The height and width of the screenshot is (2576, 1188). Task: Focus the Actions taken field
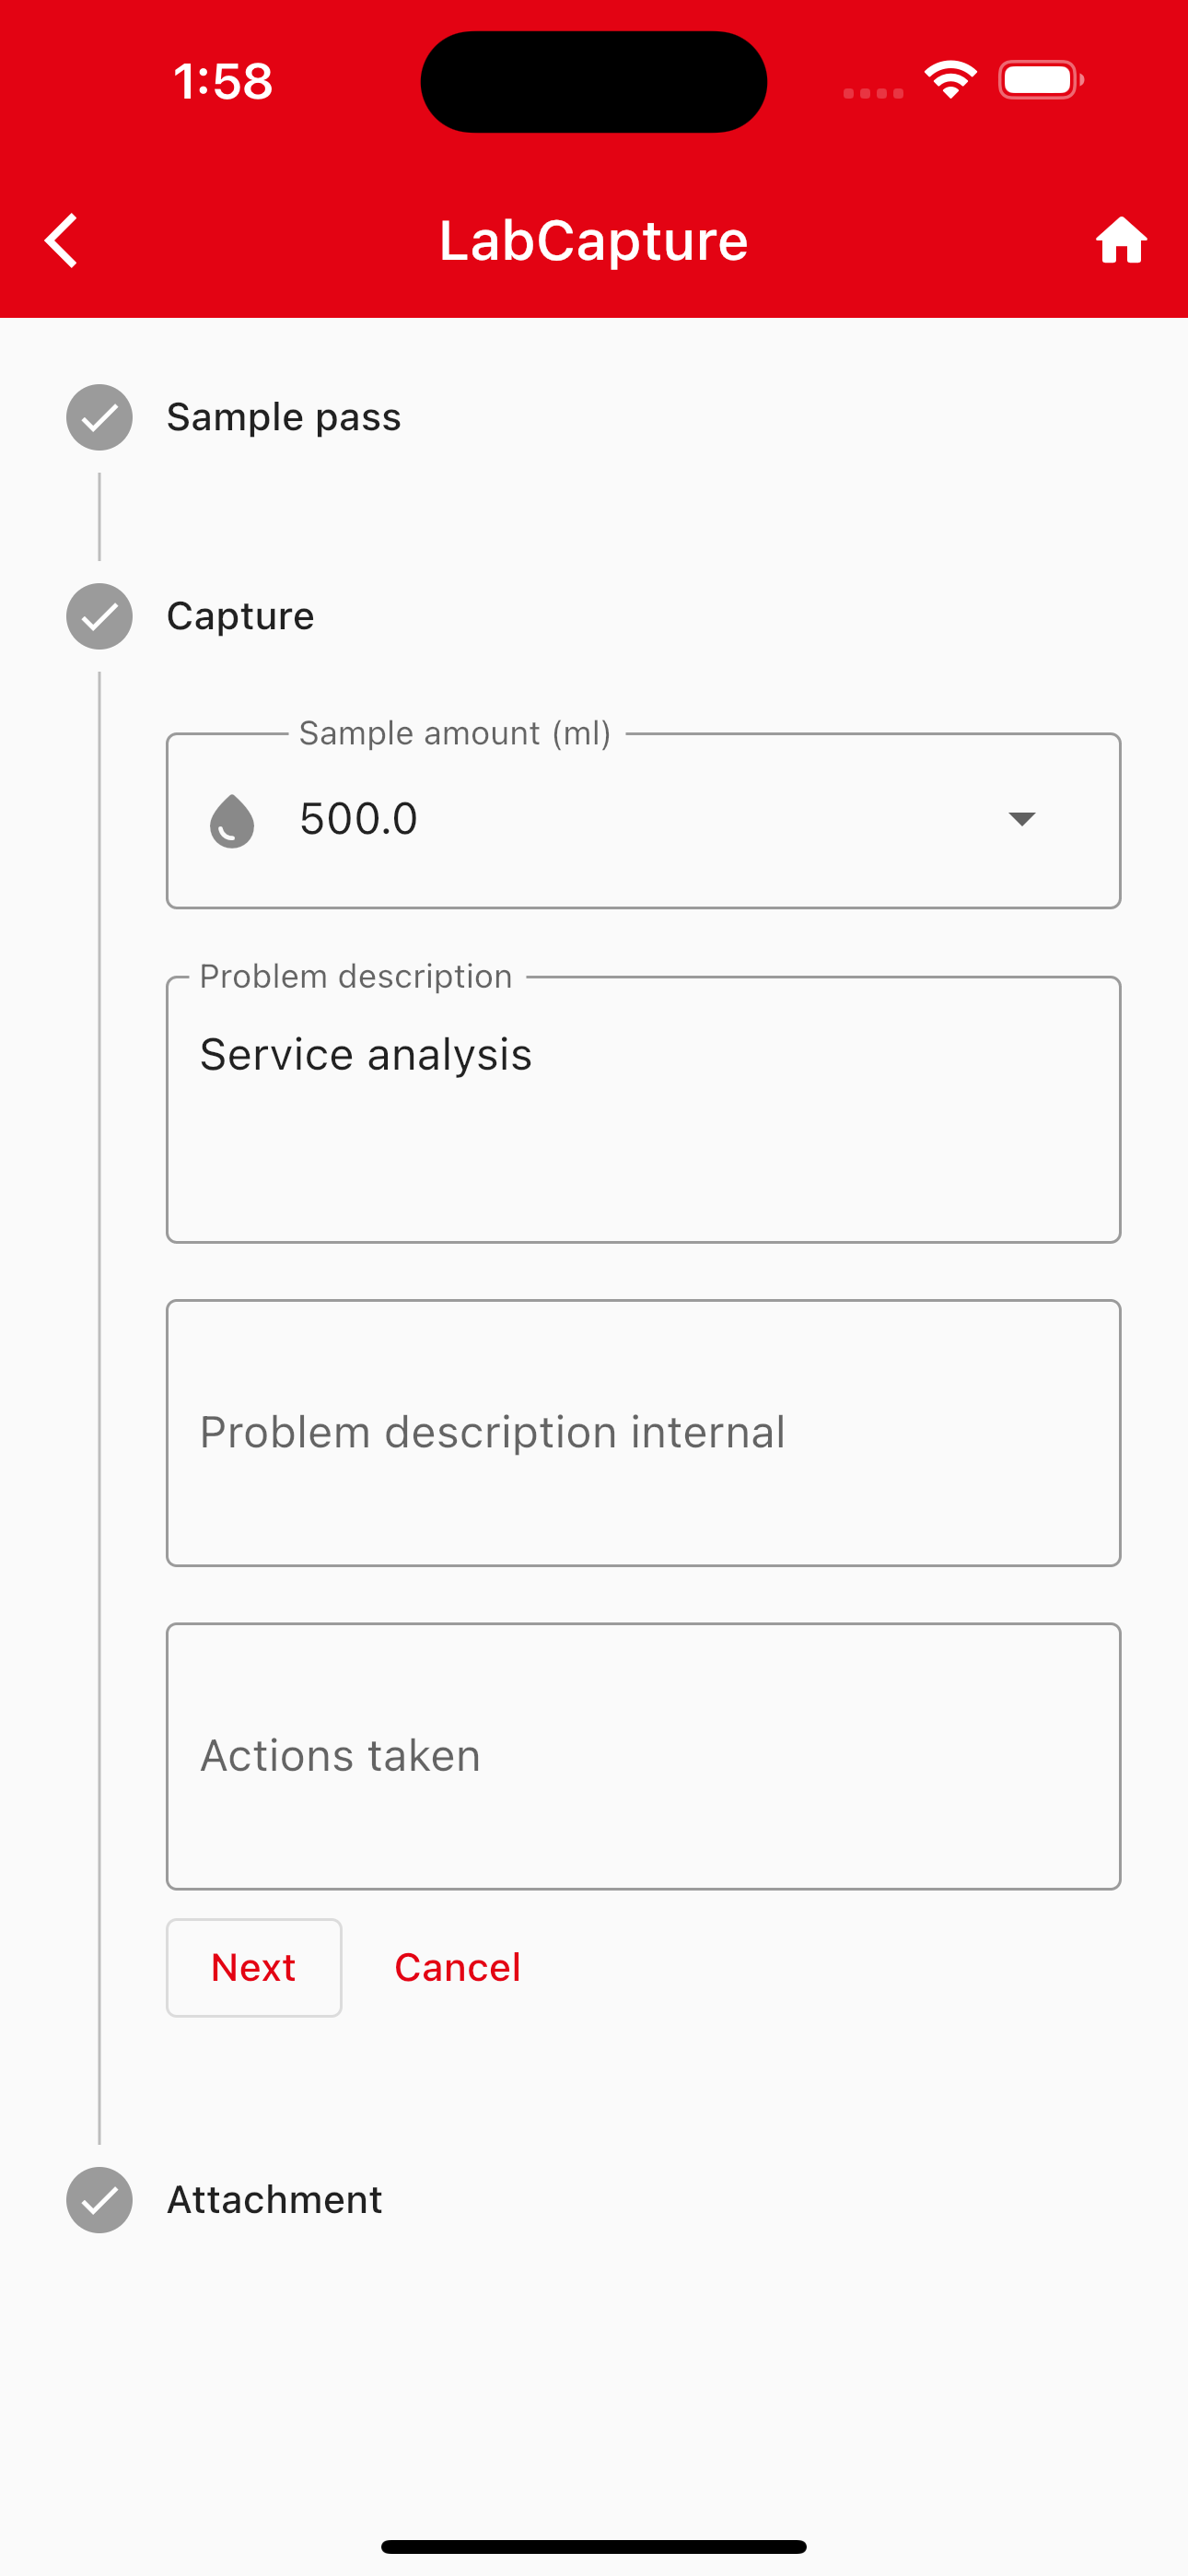tap(643, 1756)
